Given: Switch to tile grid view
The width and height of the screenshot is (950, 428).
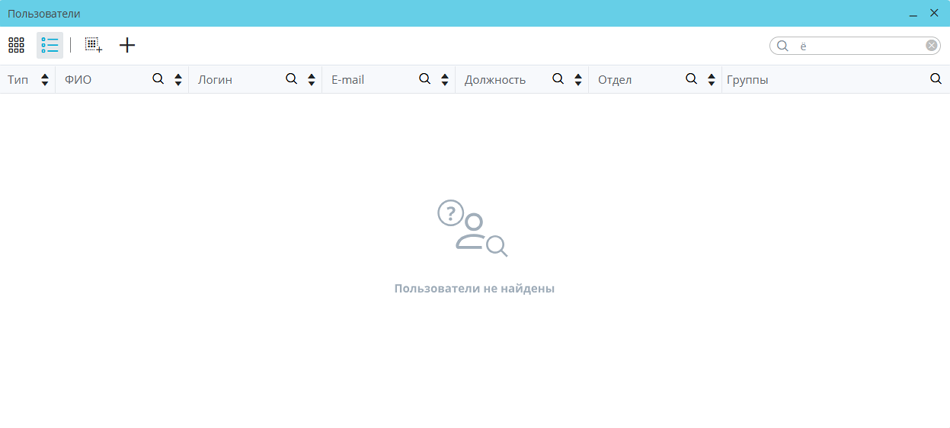Looking at the screenshot, I should (x=16, y=45).
